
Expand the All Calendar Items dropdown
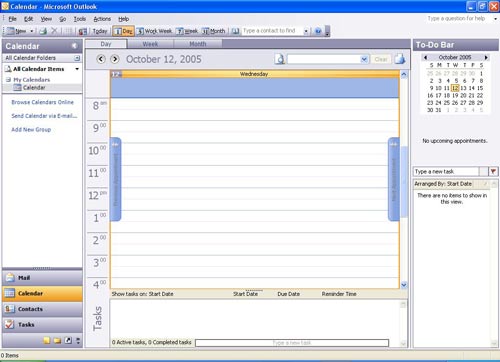[x=77, y=69]
